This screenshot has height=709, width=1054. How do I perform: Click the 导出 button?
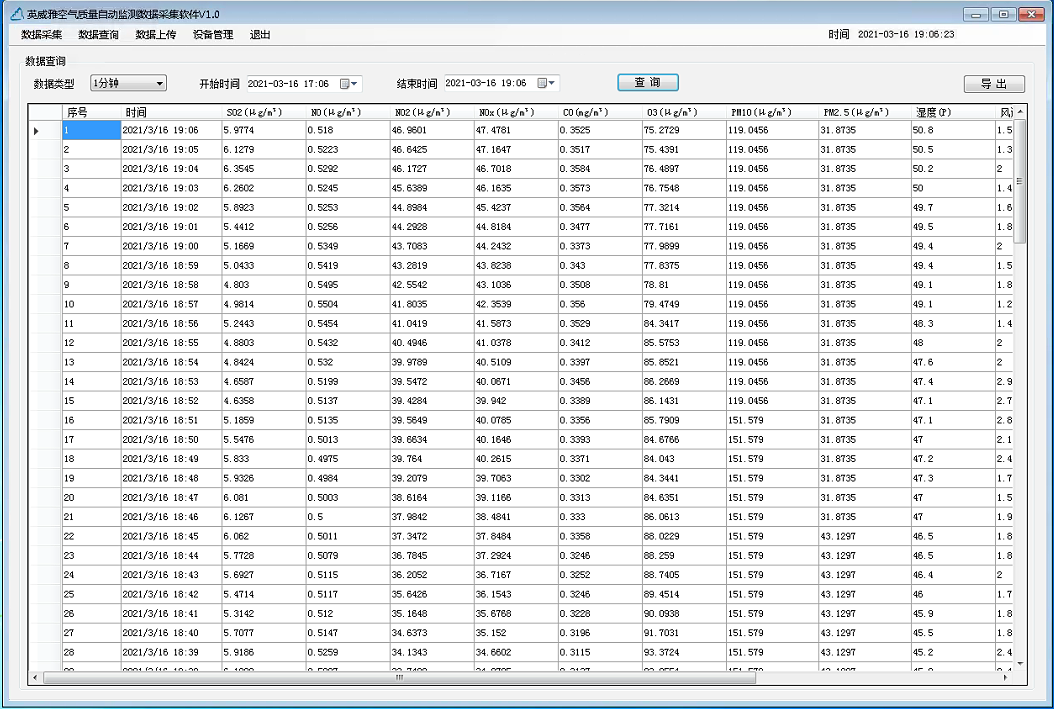(993, 84)
